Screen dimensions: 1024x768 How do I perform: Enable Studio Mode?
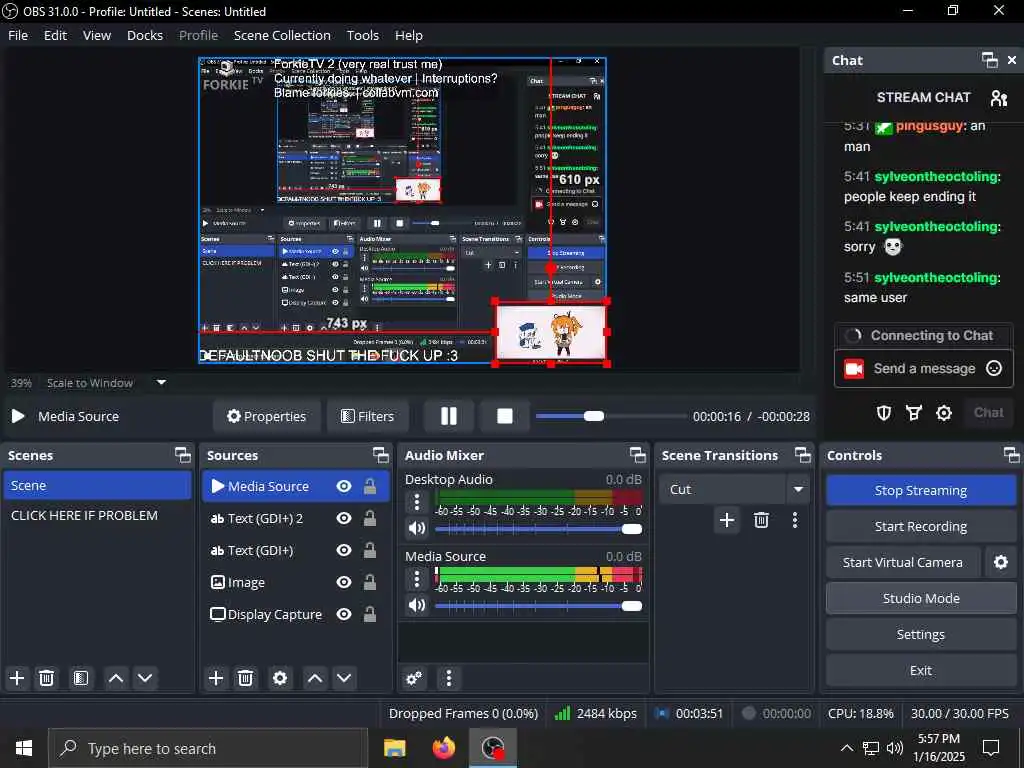point(921,598)
